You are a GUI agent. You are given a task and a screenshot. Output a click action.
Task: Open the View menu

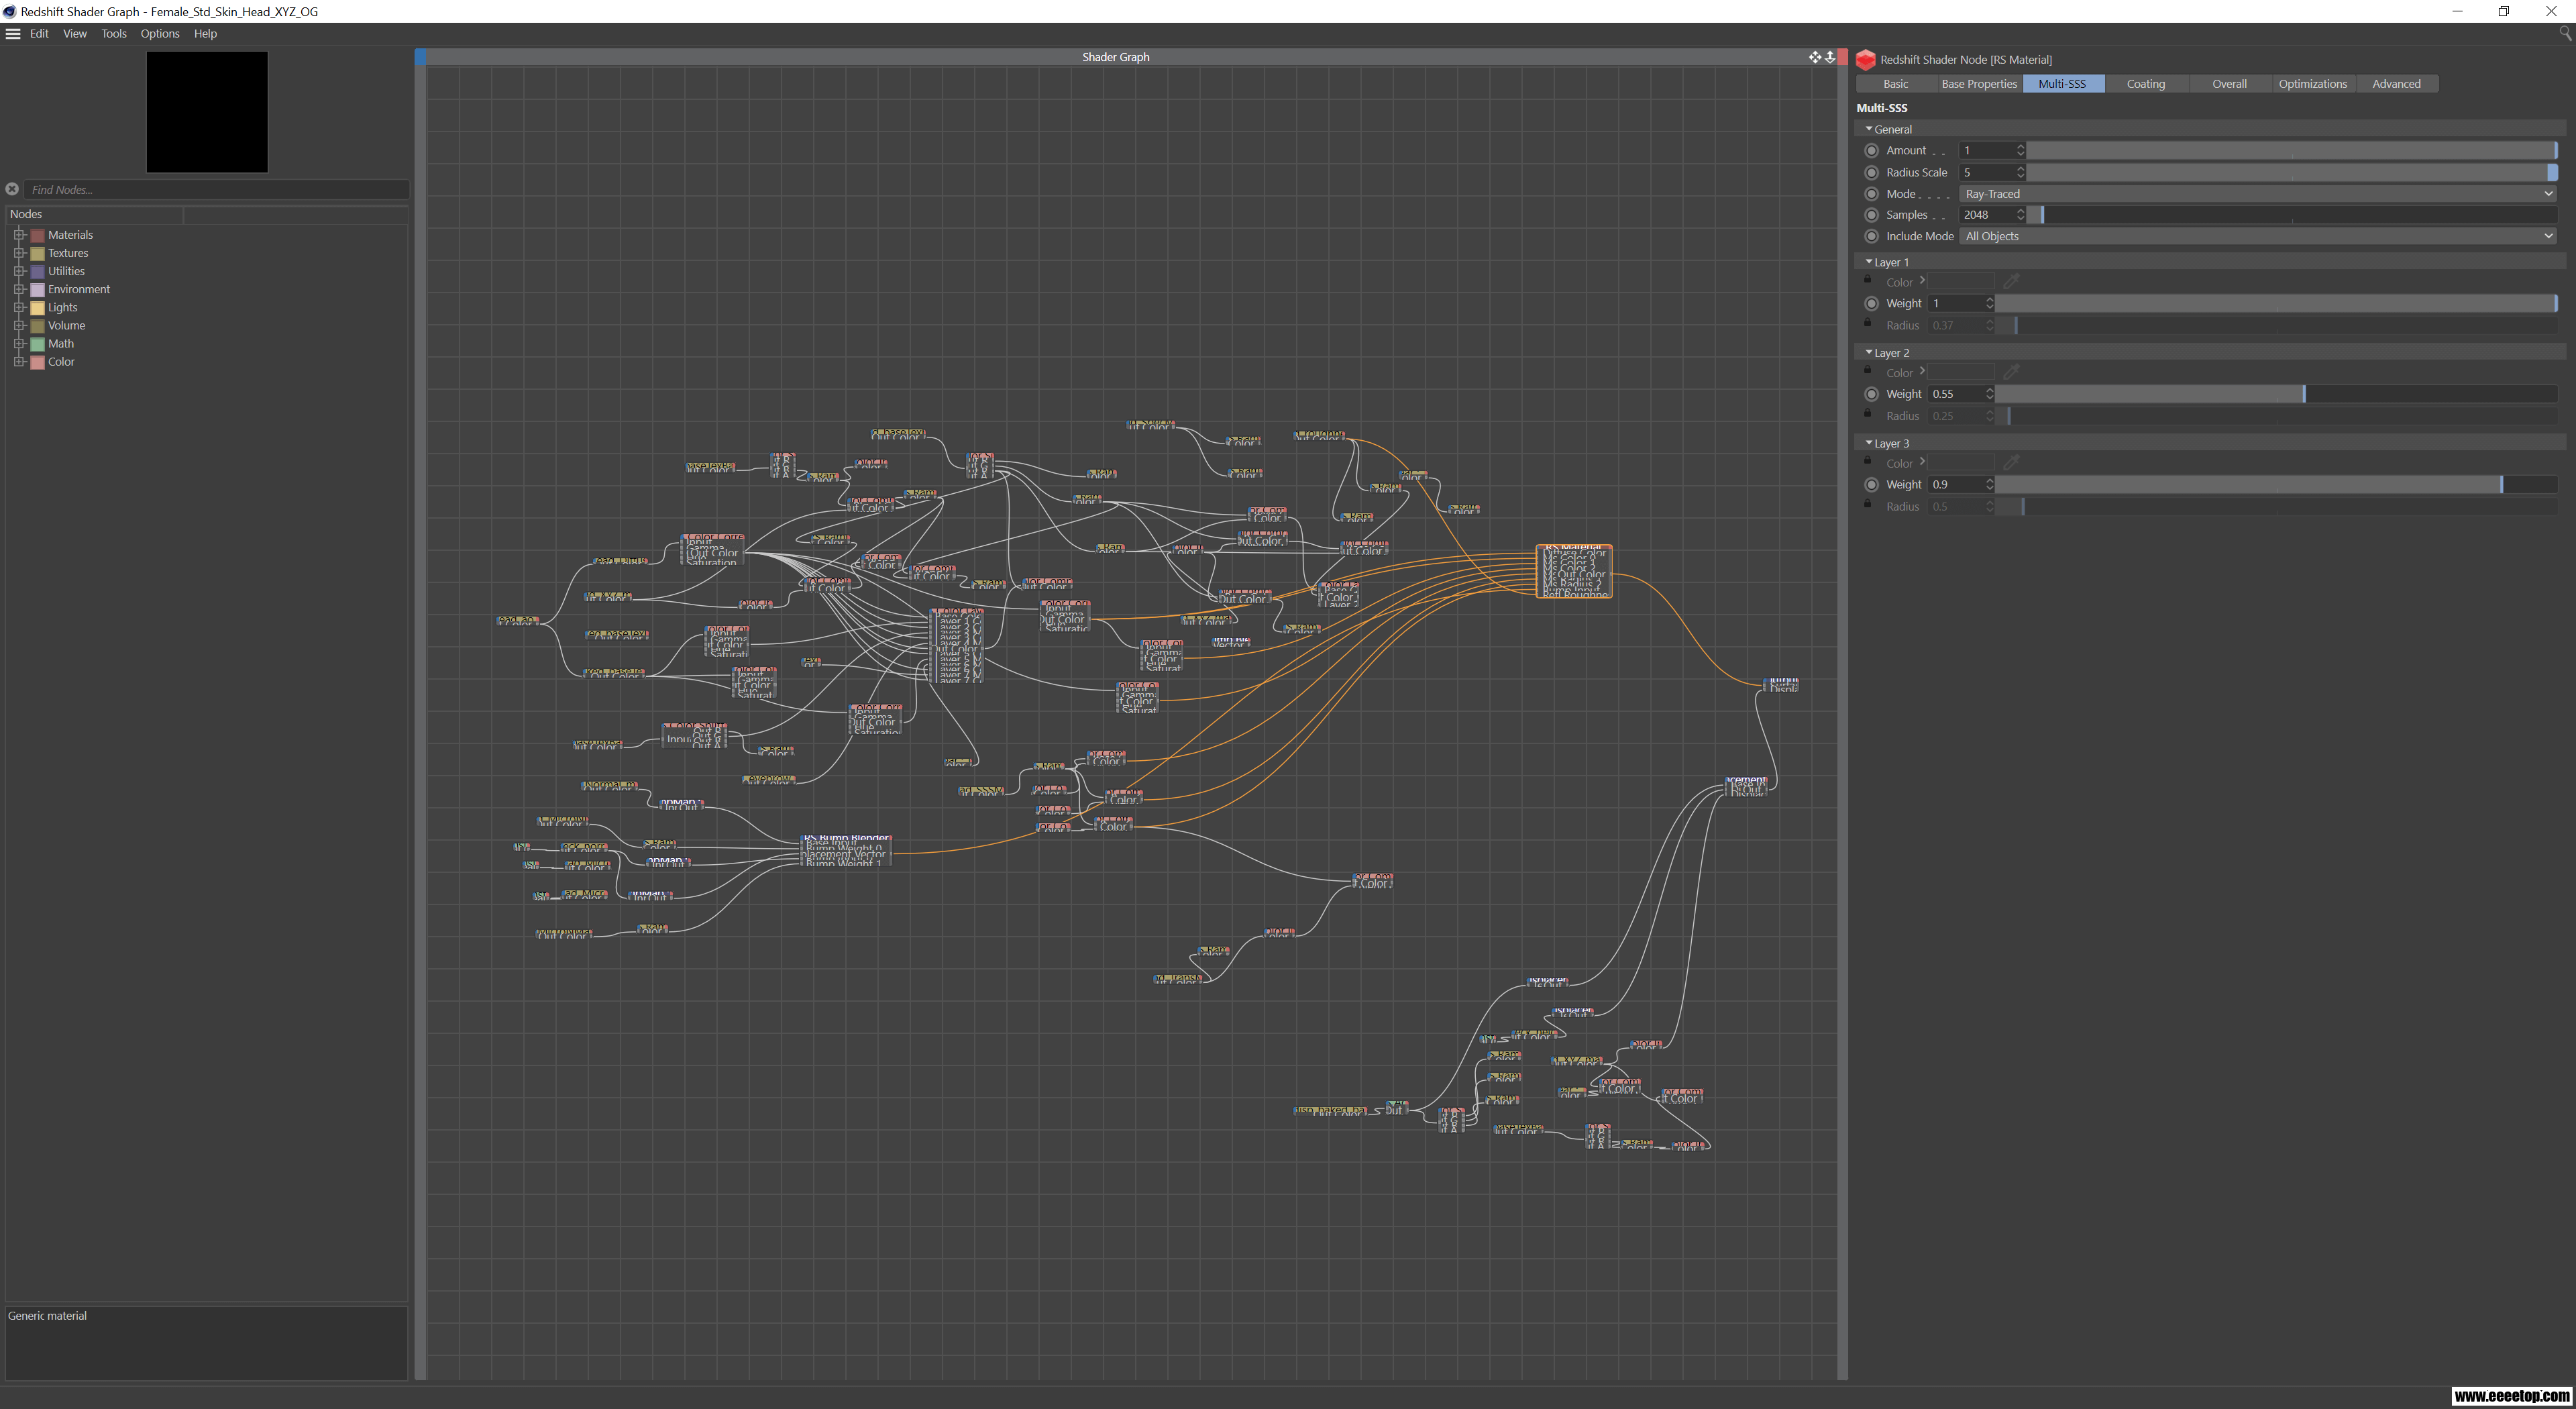coord(75,34)
